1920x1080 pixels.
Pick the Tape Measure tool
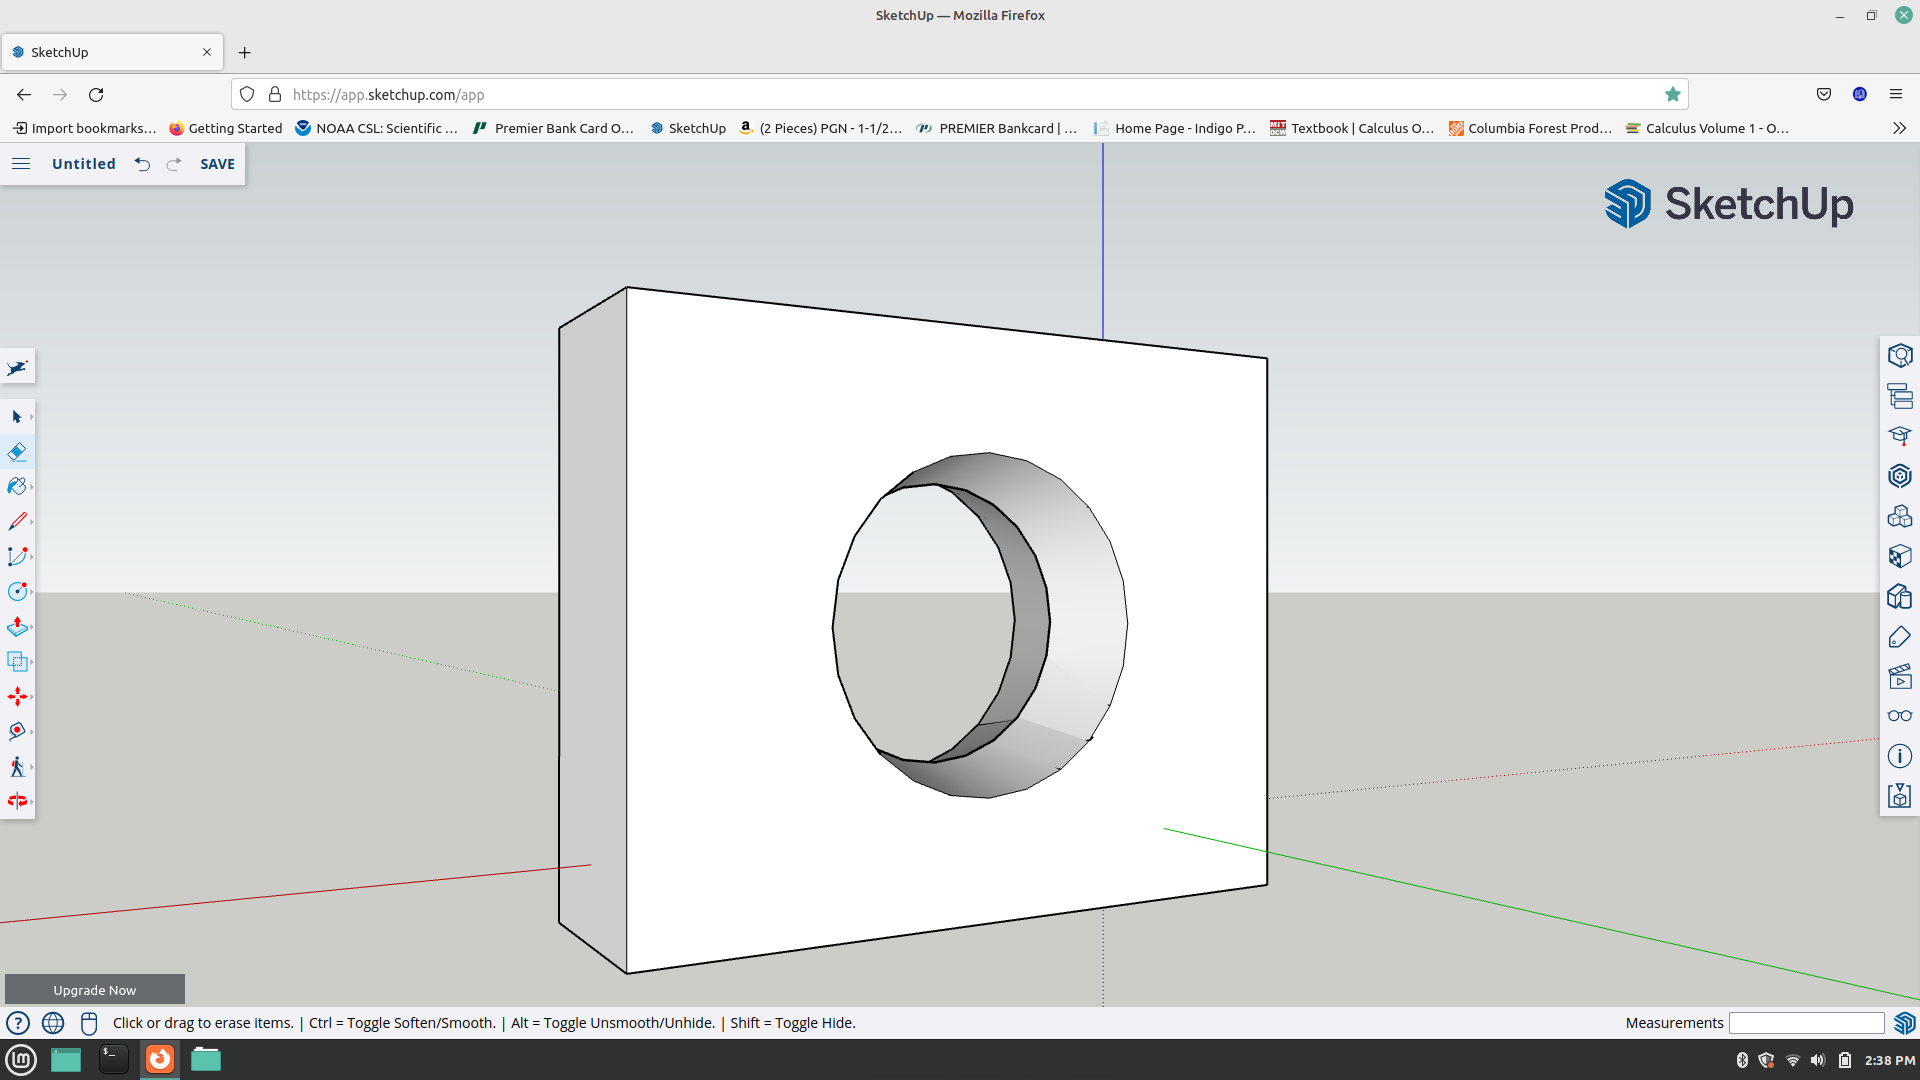17,732
